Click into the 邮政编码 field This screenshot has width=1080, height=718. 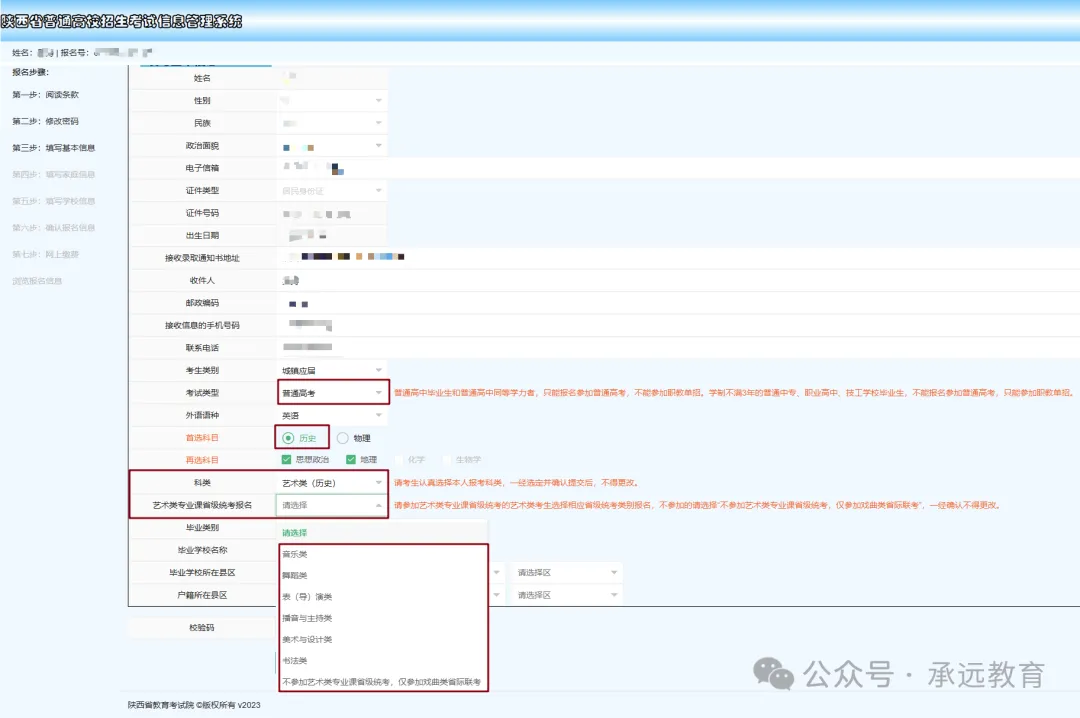[x=678, y=303]
